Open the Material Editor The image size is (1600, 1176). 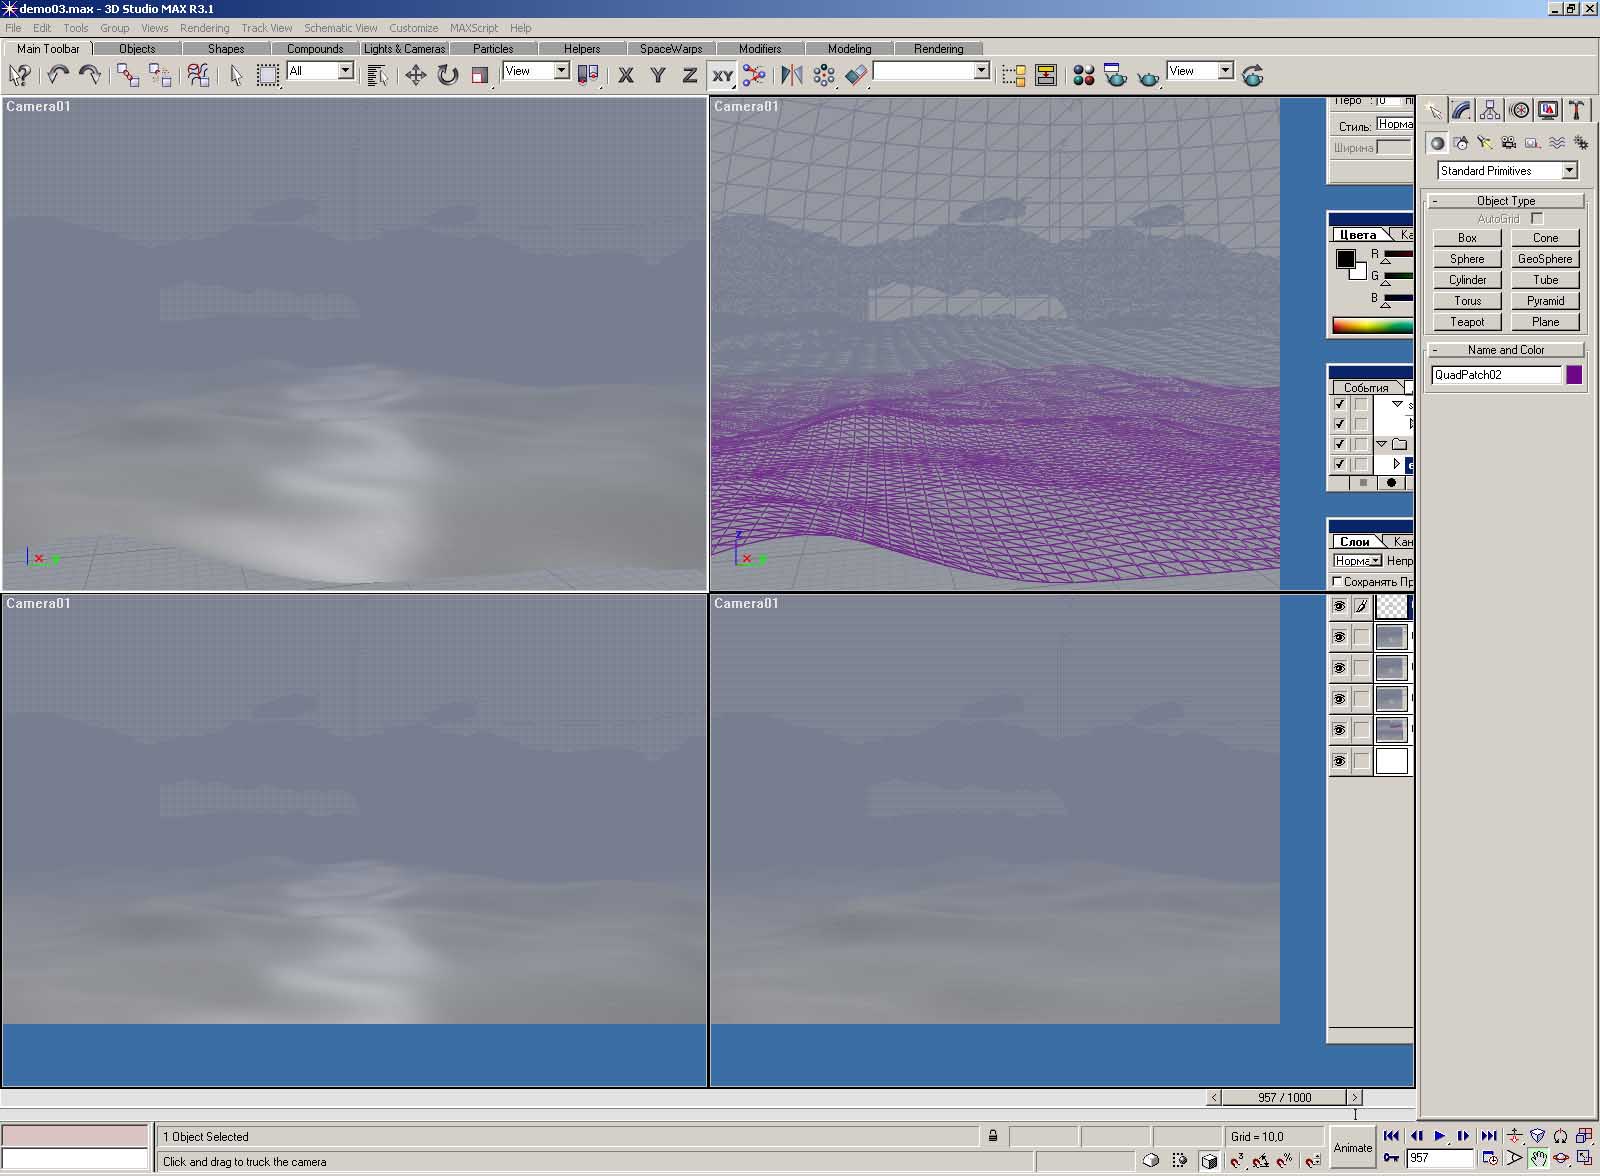[1083, 75]
